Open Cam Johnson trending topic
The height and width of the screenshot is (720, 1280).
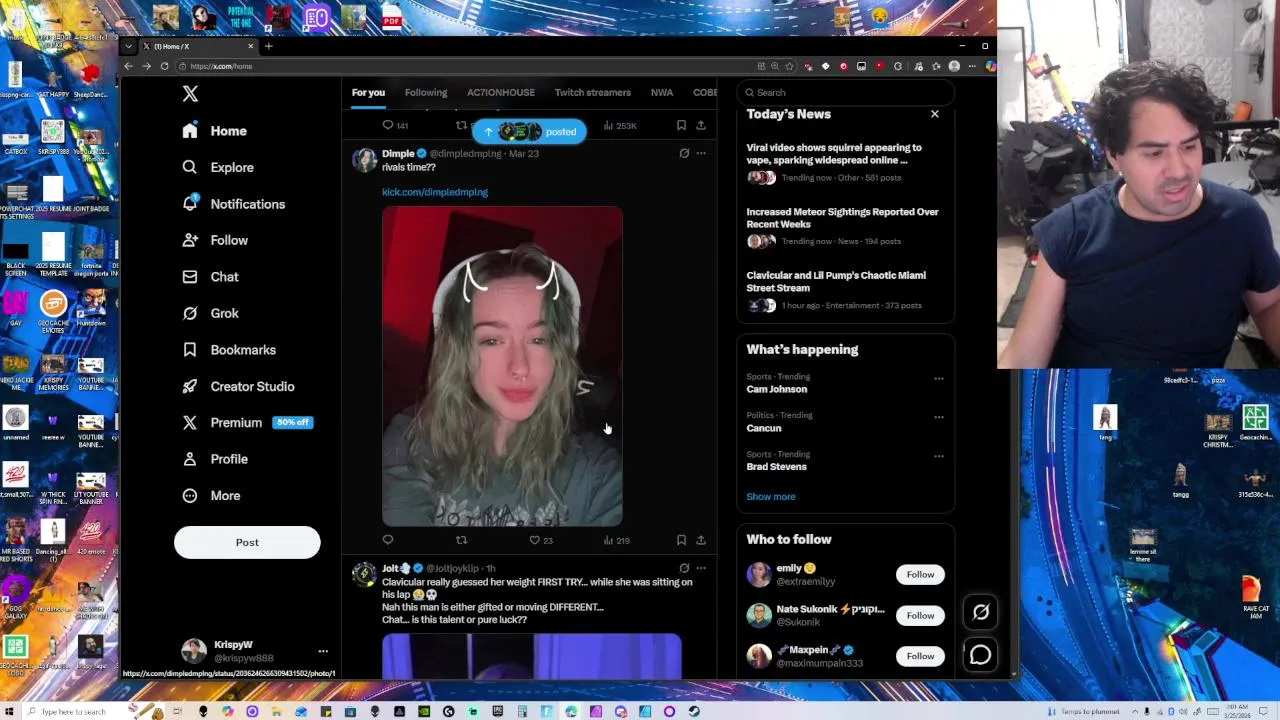[x=777, y=389]
